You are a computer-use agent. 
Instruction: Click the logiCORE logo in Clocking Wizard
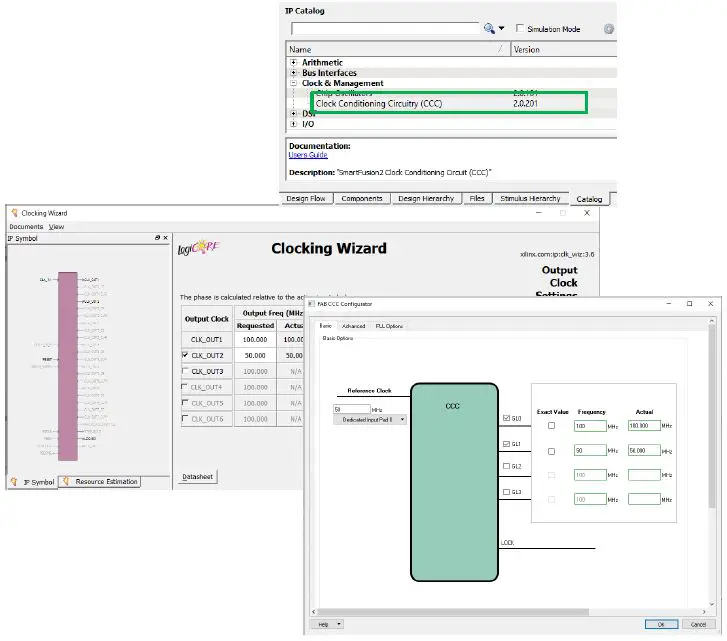(x=198, y=248)
